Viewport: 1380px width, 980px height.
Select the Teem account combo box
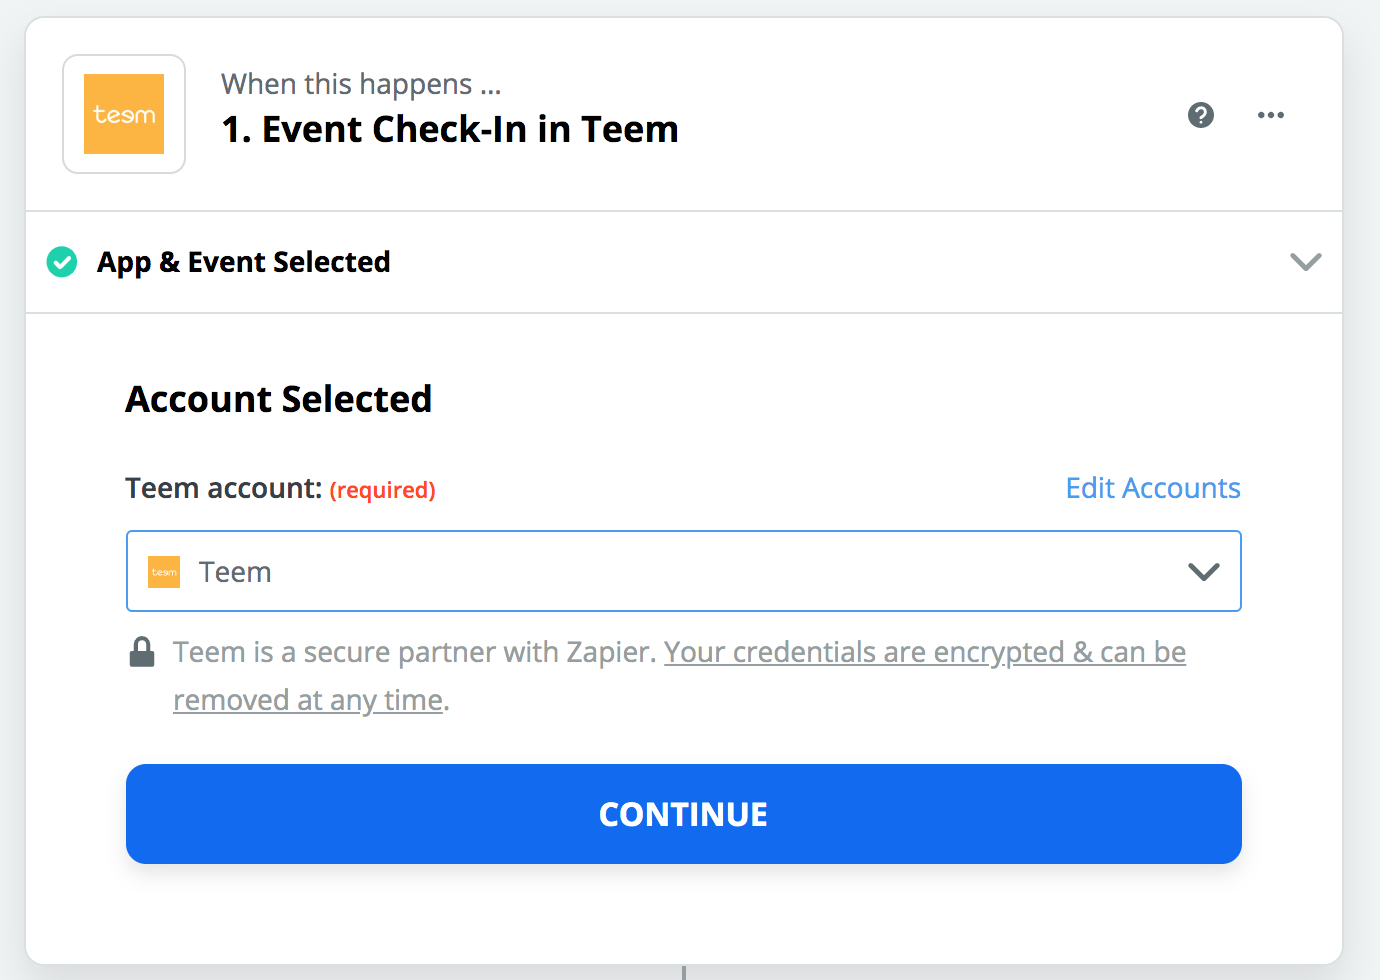(x=684, y=571)
